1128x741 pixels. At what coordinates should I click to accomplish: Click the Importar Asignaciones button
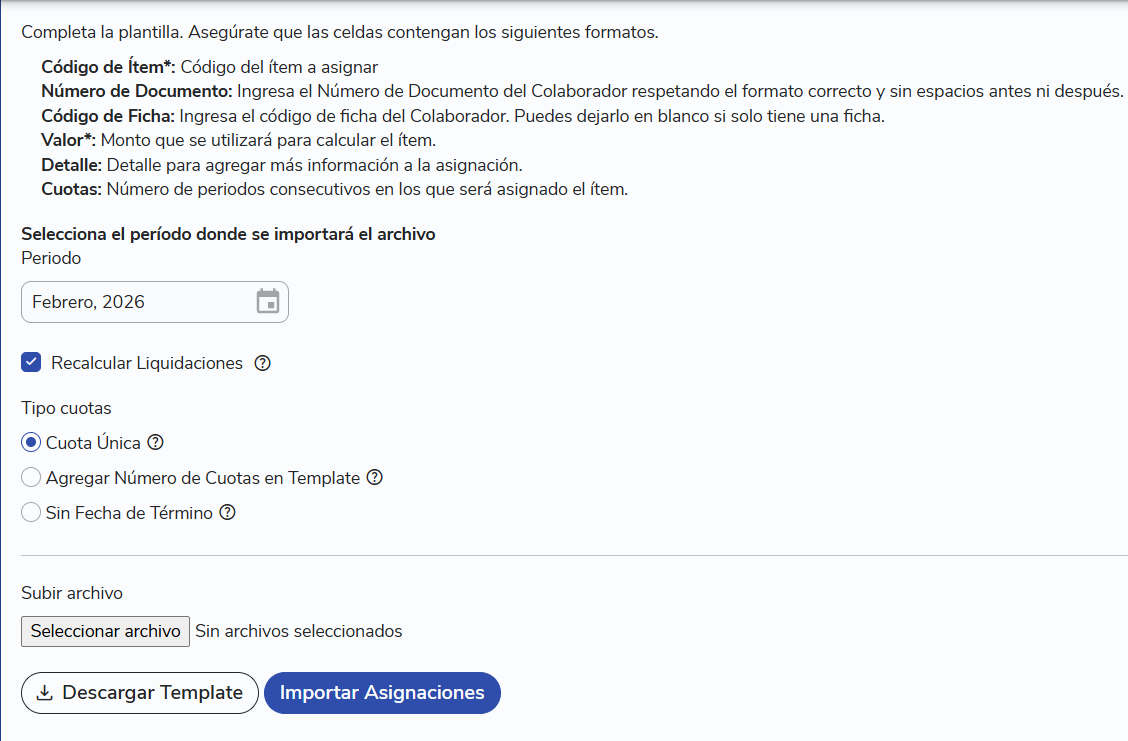click(382, 693)
